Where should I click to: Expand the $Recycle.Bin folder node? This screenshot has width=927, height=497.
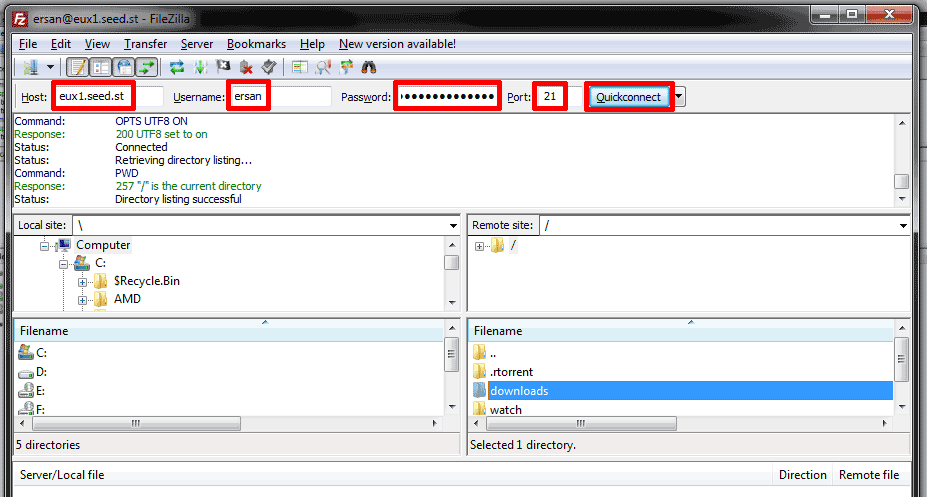pos(82,282)
